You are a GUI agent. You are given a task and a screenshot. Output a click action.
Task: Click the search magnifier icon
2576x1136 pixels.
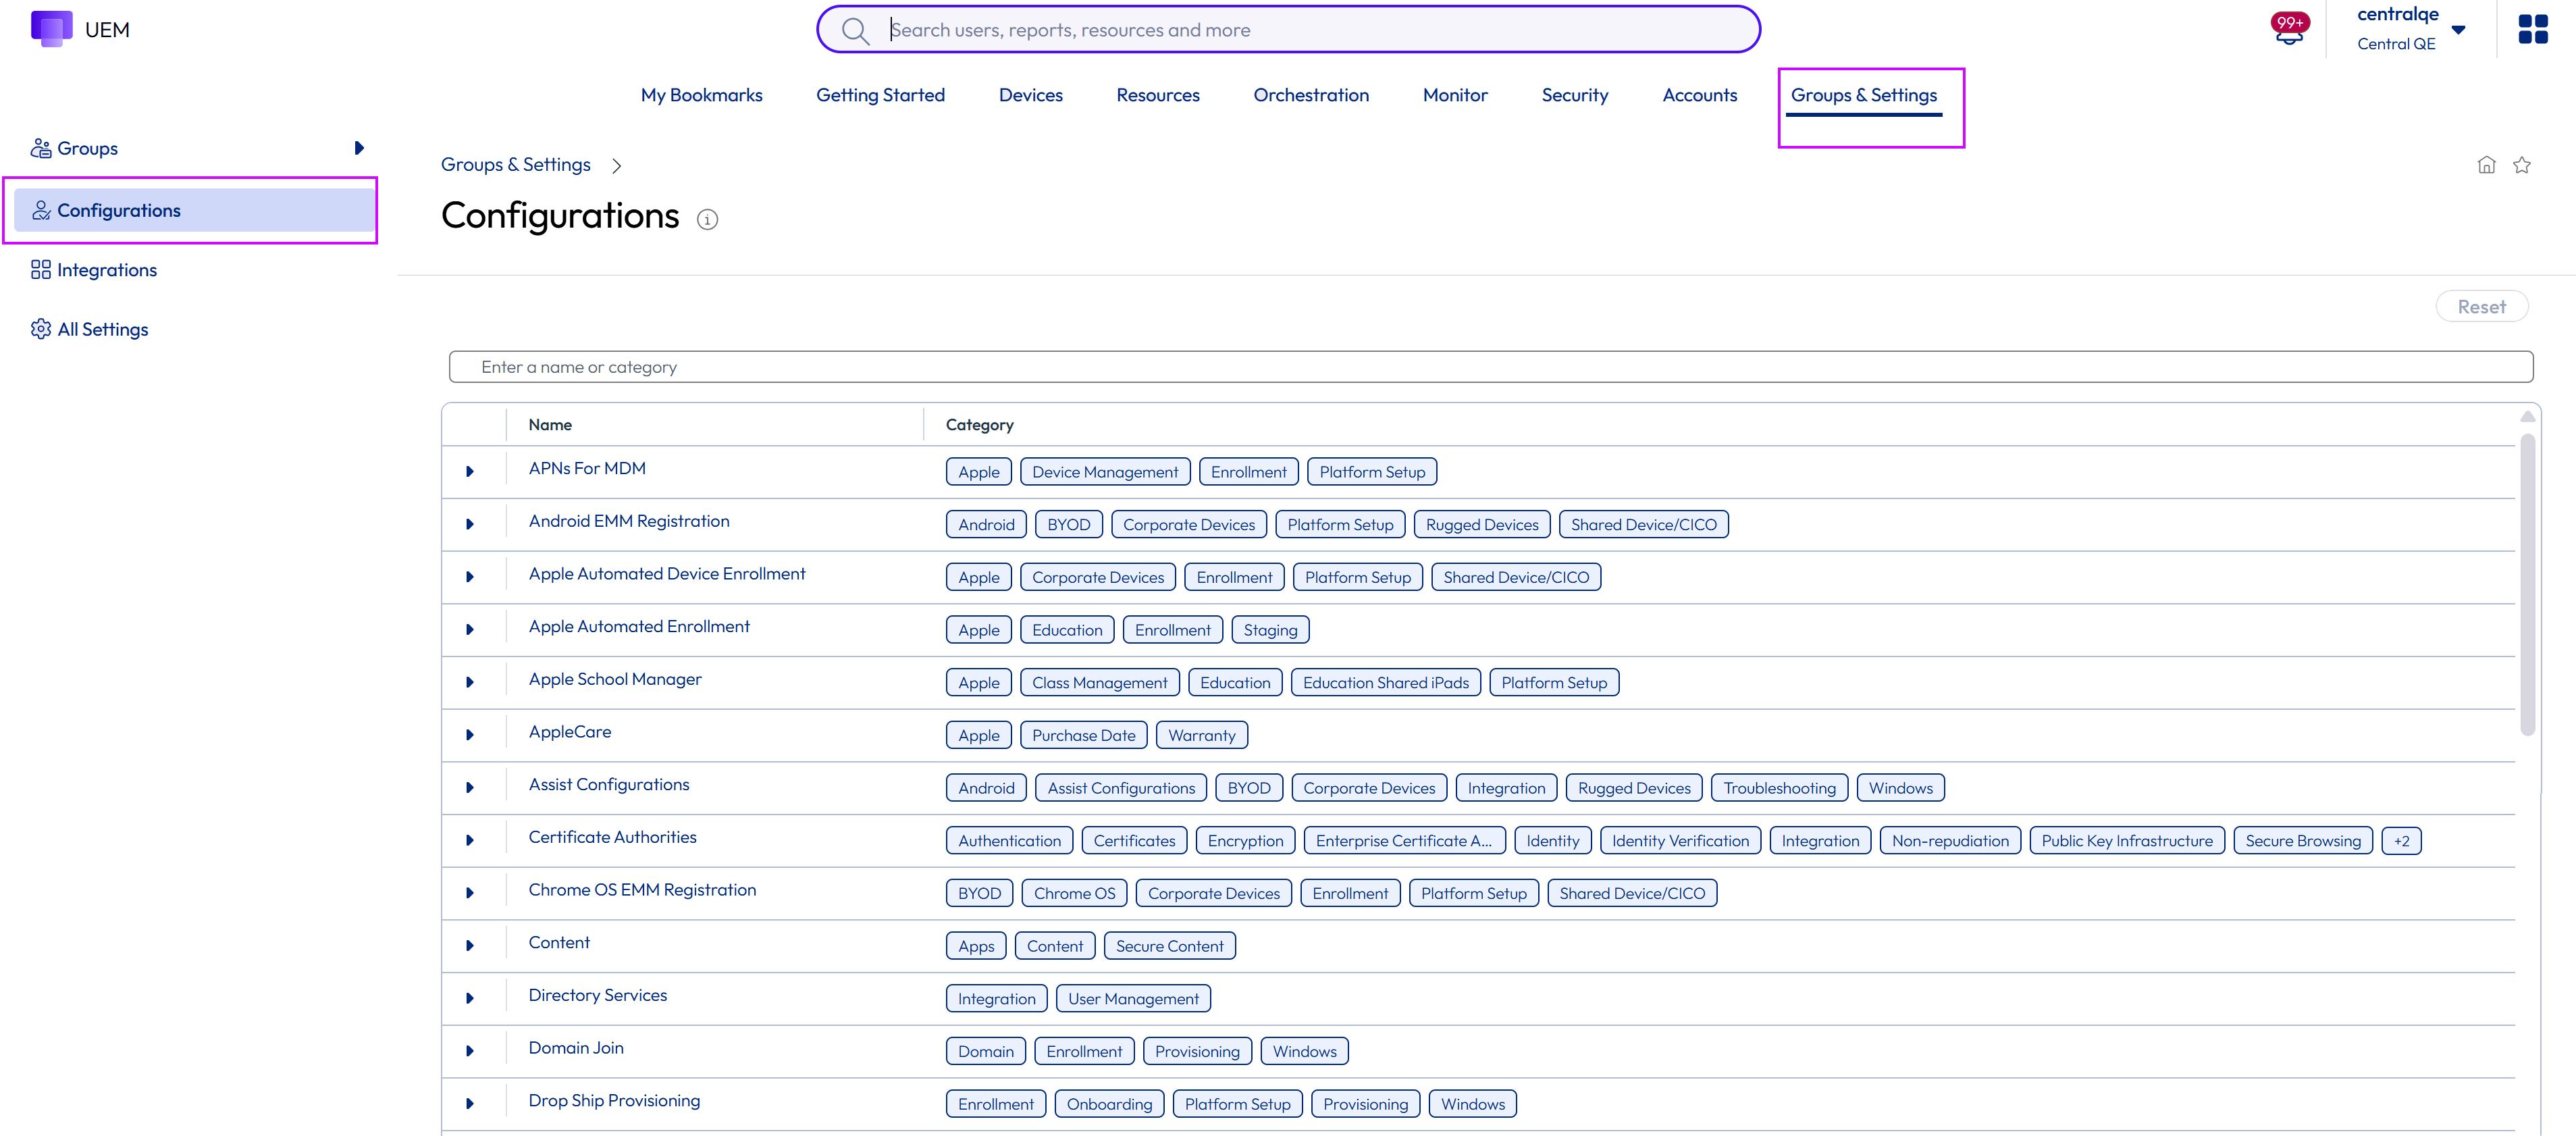(855, 30)
